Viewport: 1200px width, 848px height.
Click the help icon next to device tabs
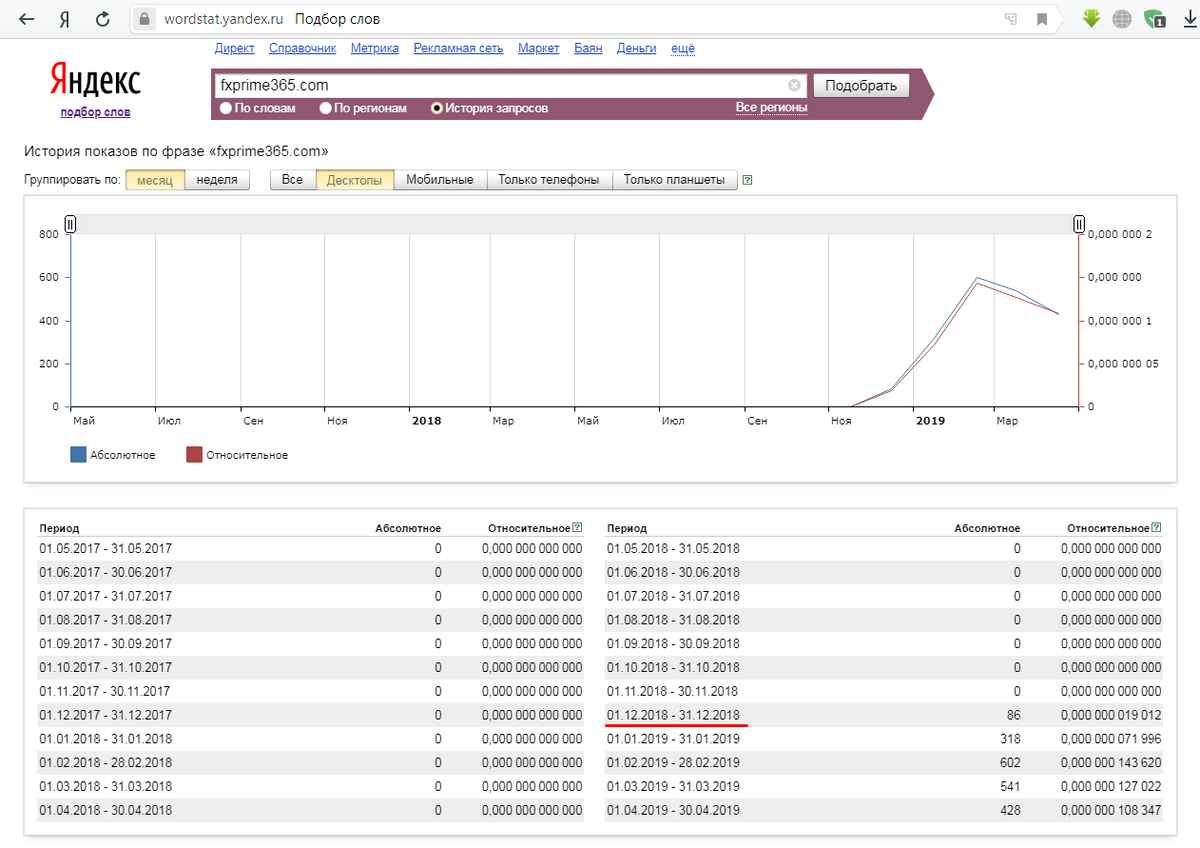tap(747, 180)
